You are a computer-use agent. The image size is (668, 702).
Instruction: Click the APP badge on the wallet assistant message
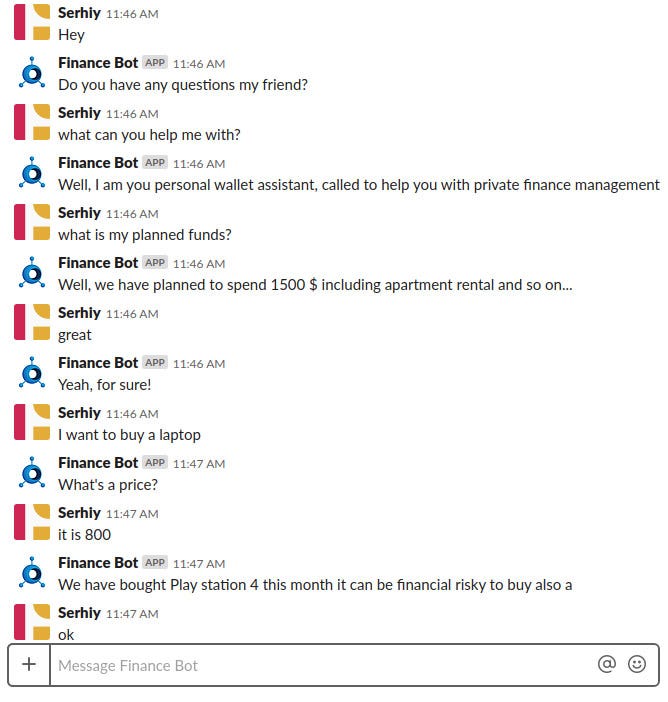[x=155, y=163]
